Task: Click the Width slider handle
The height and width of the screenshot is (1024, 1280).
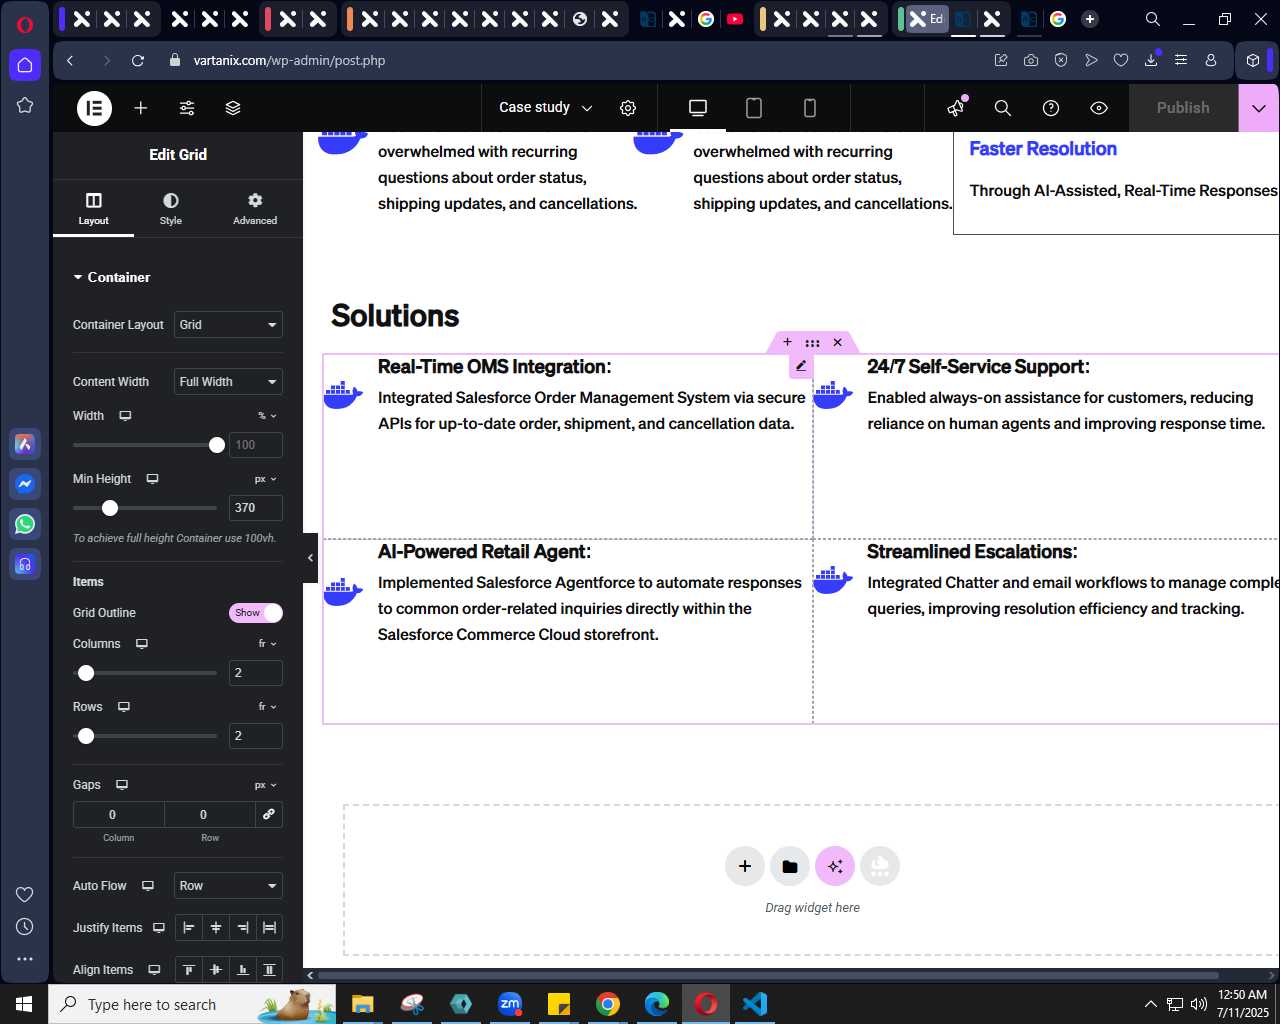Action: [x=217, y=445]
